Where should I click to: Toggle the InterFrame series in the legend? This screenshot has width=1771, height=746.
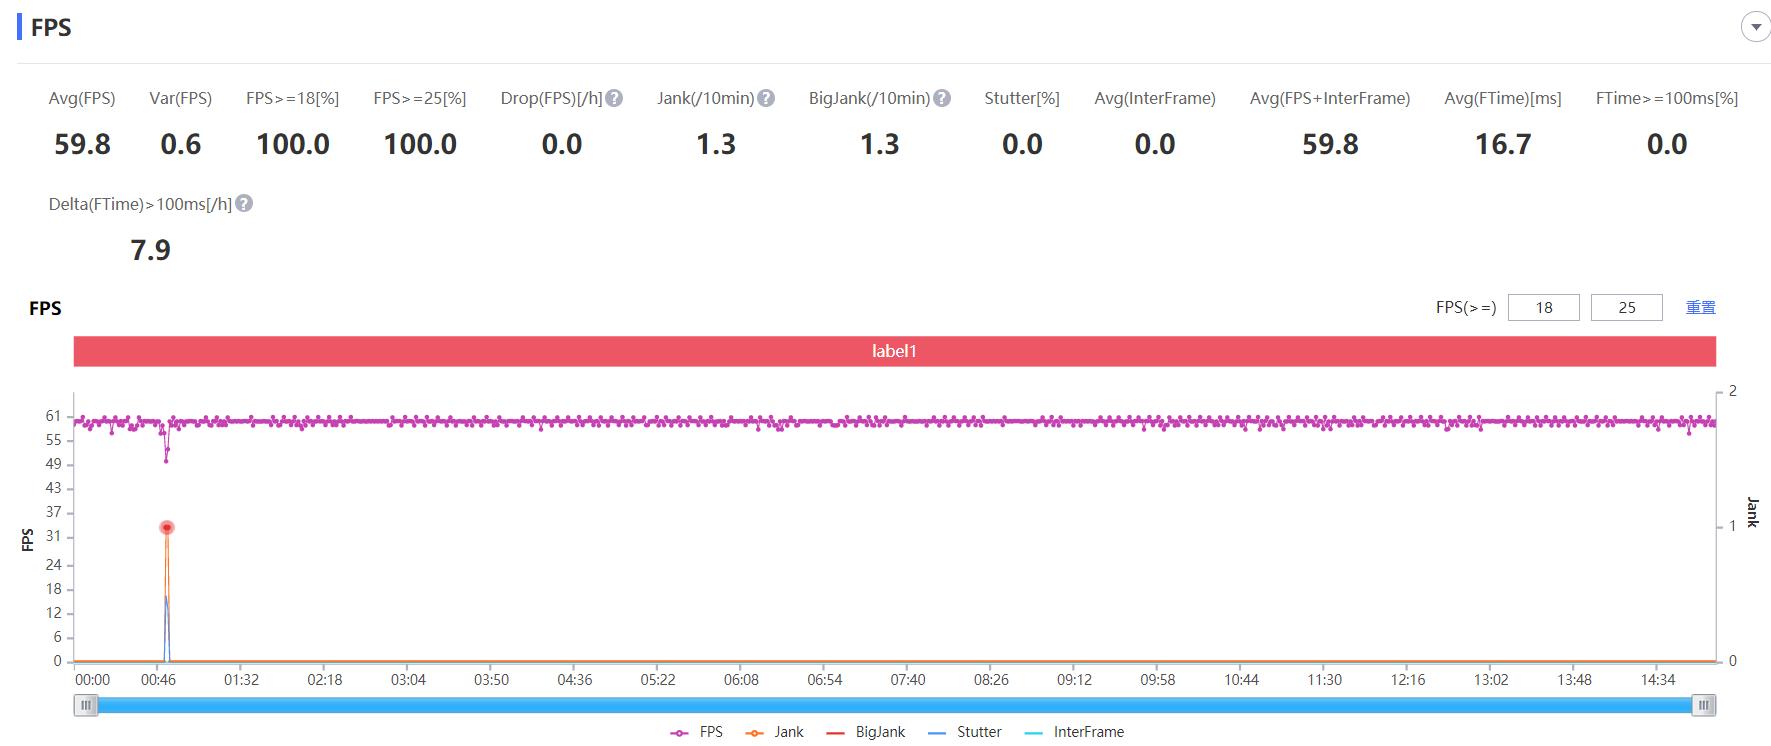pos(1074,732)
